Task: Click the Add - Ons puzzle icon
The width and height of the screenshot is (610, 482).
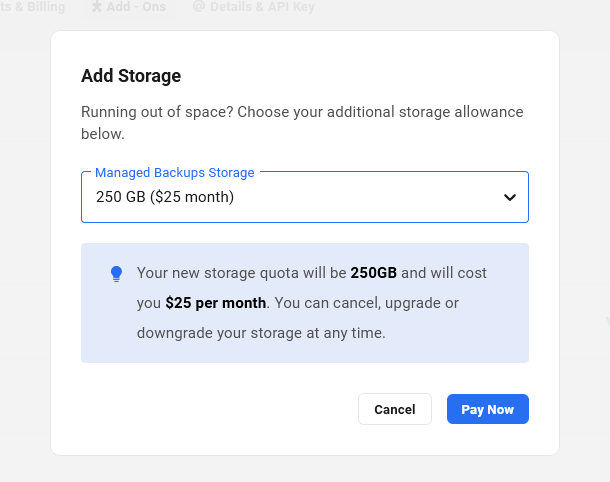Action: [96, 6]
